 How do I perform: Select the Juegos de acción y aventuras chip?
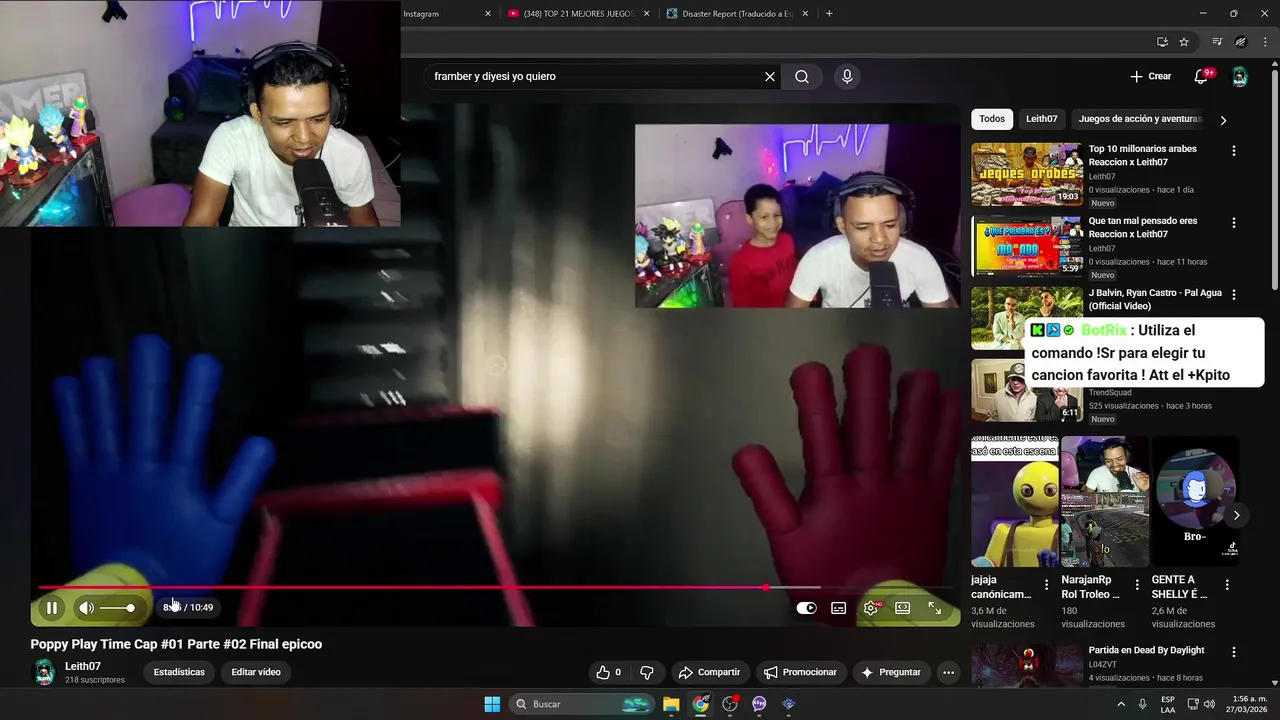1139,119
